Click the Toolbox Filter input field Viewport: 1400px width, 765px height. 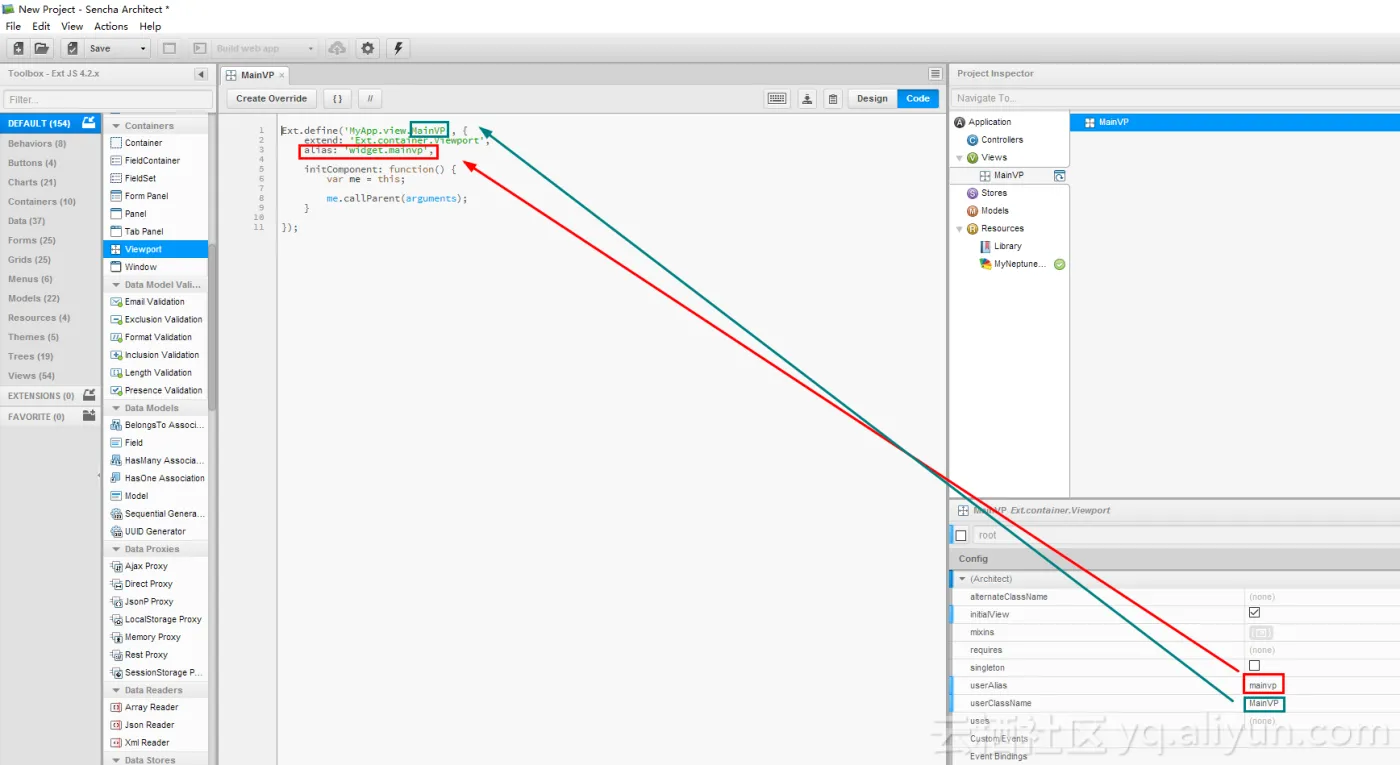108,100
